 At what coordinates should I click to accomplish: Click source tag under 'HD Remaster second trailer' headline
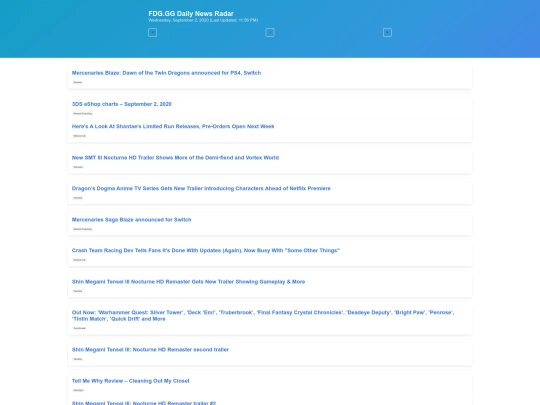click(78, 359)
